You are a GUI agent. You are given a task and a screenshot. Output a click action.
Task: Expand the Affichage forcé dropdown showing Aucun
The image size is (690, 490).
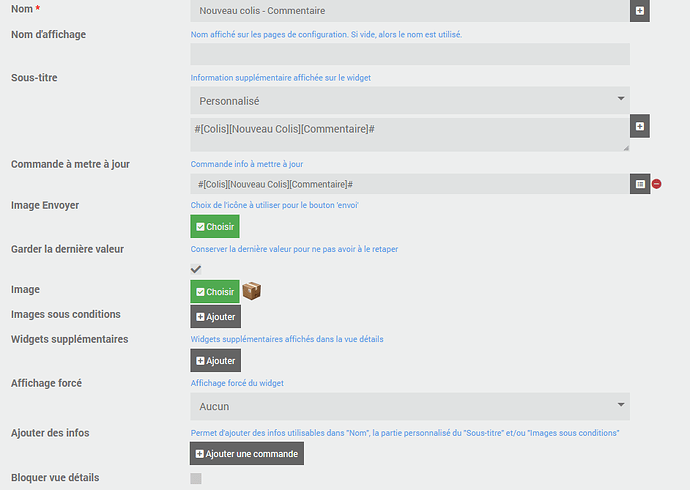[x=410, y=406]
